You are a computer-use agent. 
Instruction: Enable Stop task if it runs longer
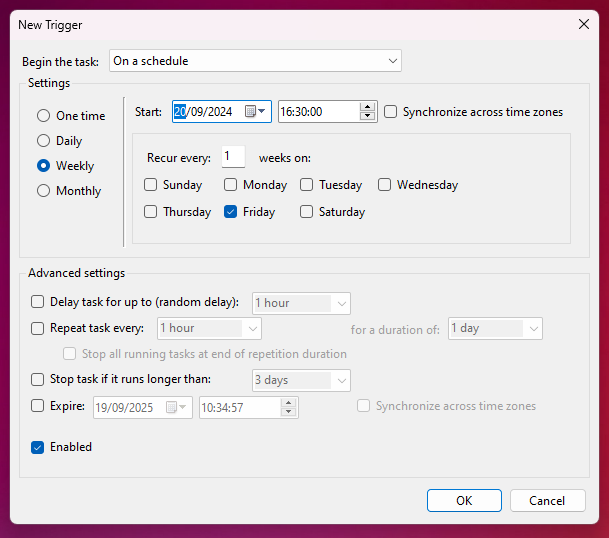point(38,380)
